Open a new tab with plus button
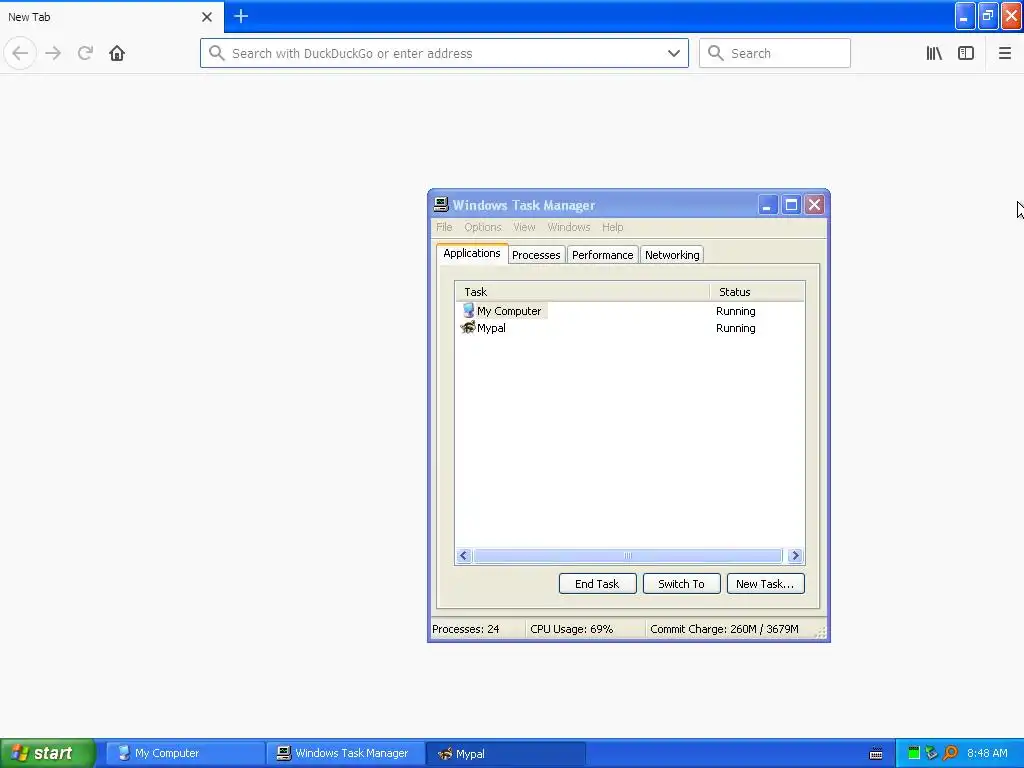The width and height of the screenshot is (1024, 768). pos(241,16)
